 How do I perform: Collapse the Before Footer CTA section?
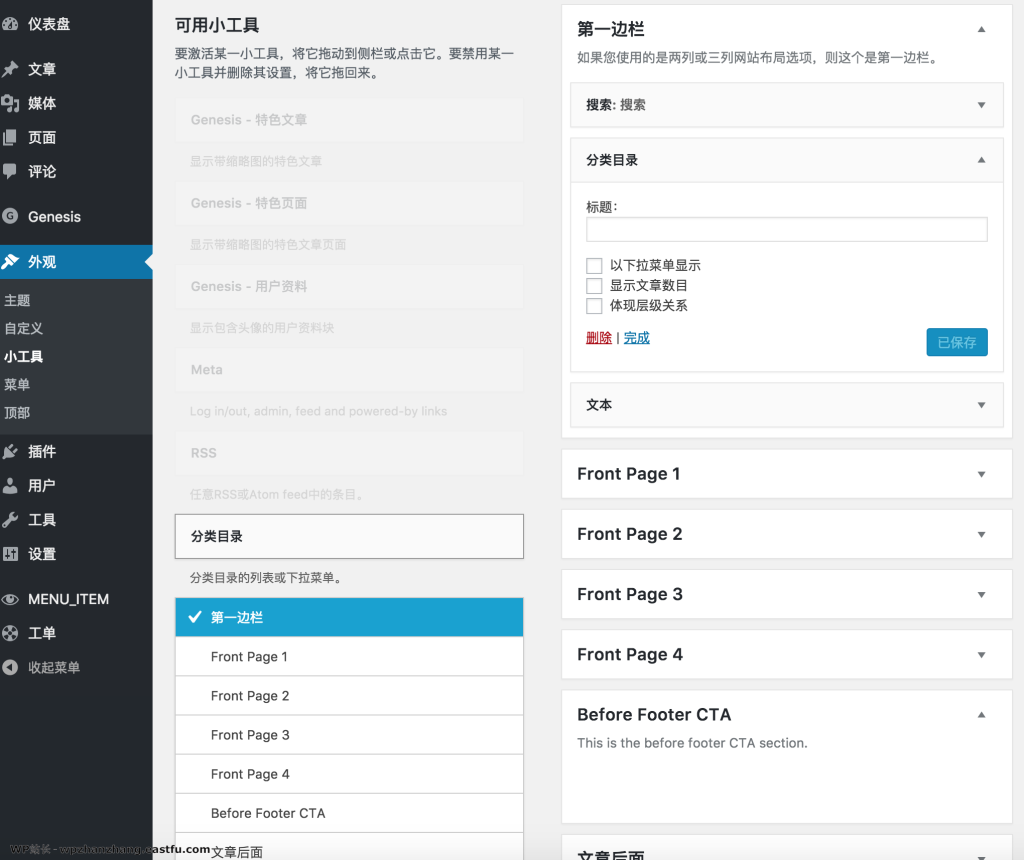(x=981, y=715)
